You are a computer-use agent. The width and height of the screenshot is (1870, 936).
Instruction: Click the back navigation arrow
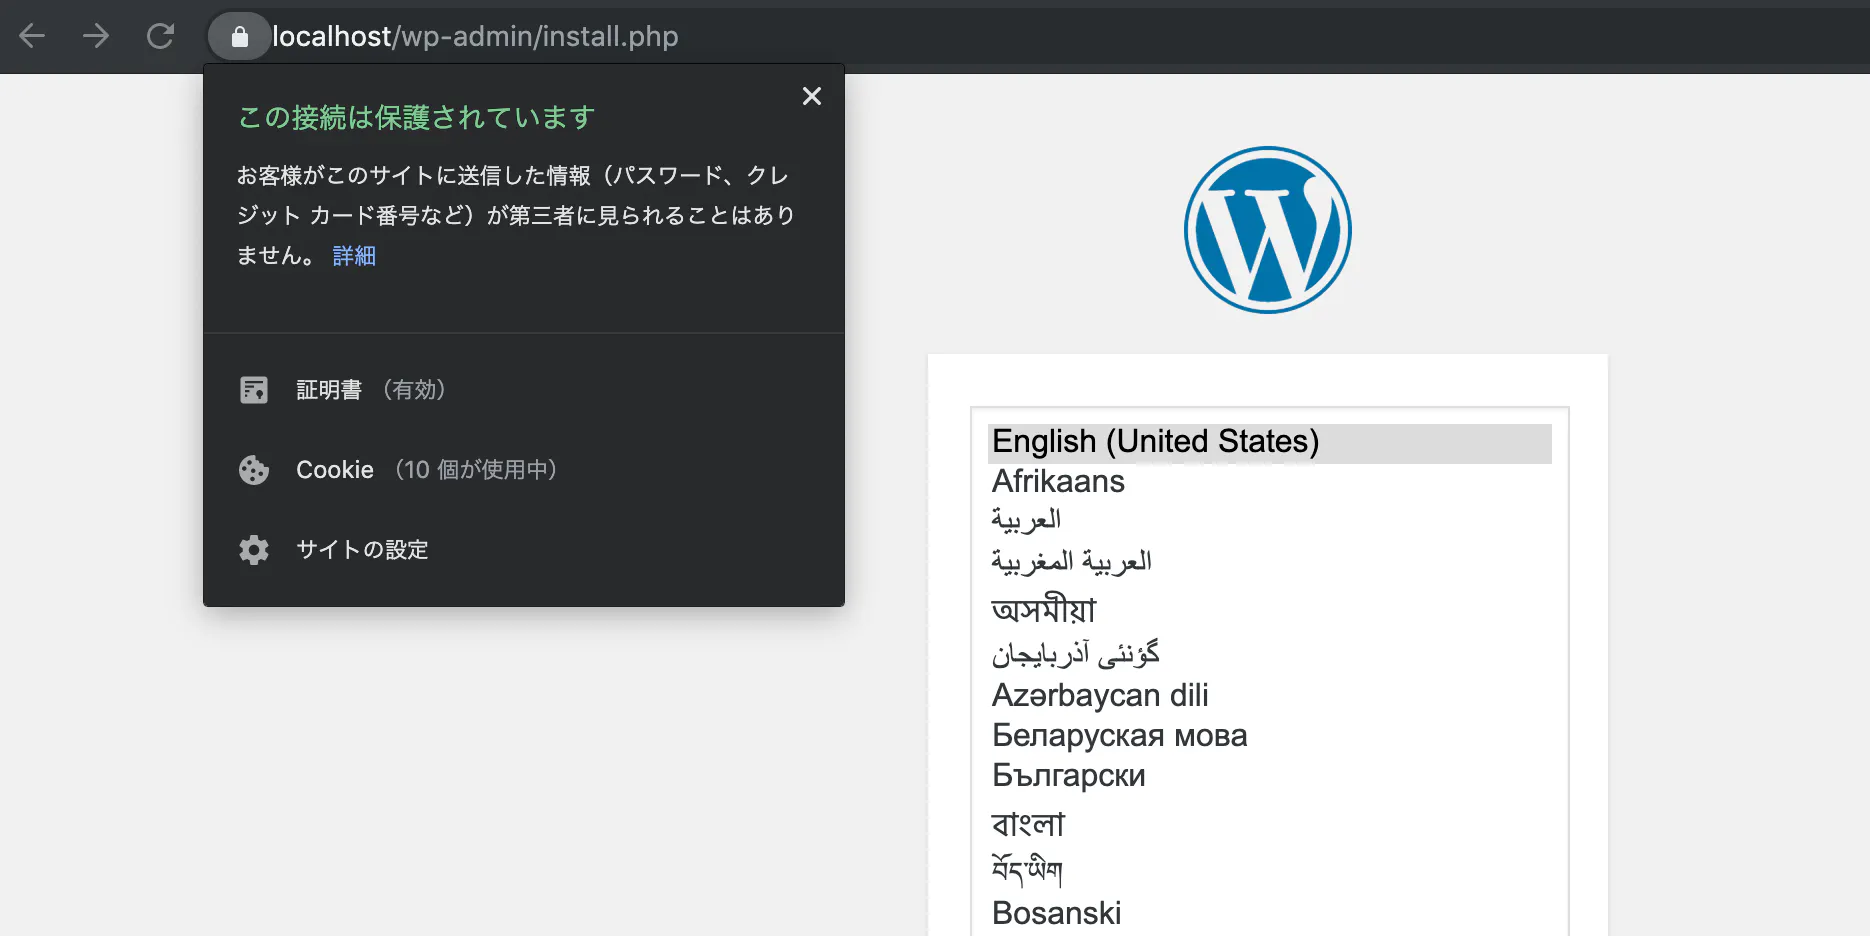click(x=32, y=36)
